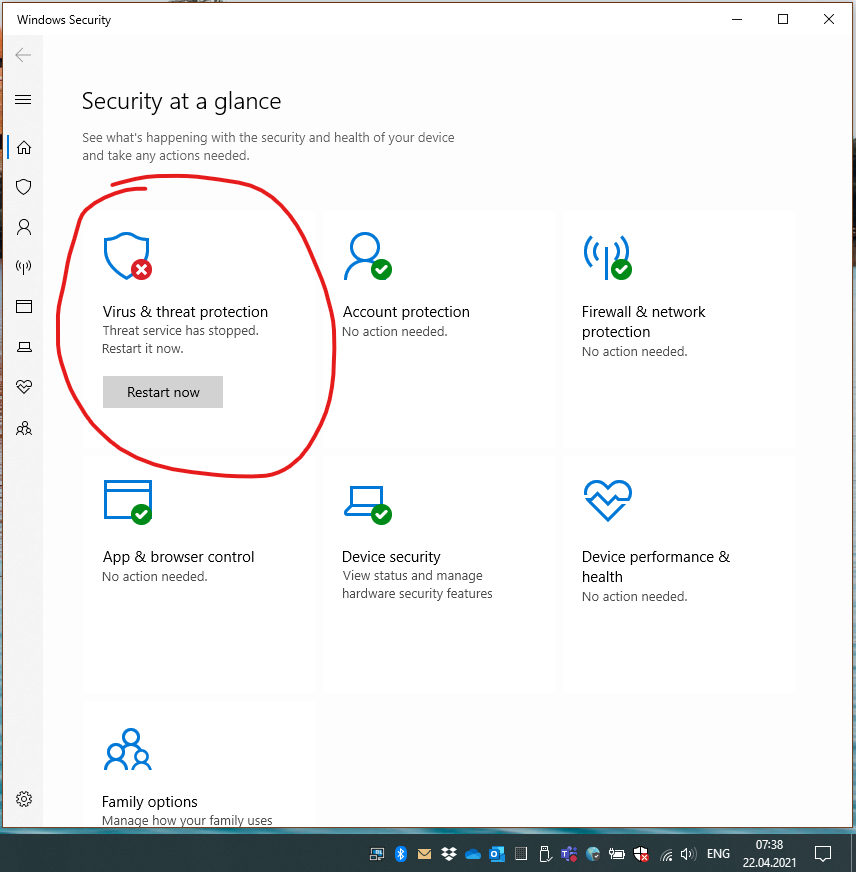This screenshot has width=856, height=872.
Task: Open Windows Security tray icon with red X
Action: [641, 854]
